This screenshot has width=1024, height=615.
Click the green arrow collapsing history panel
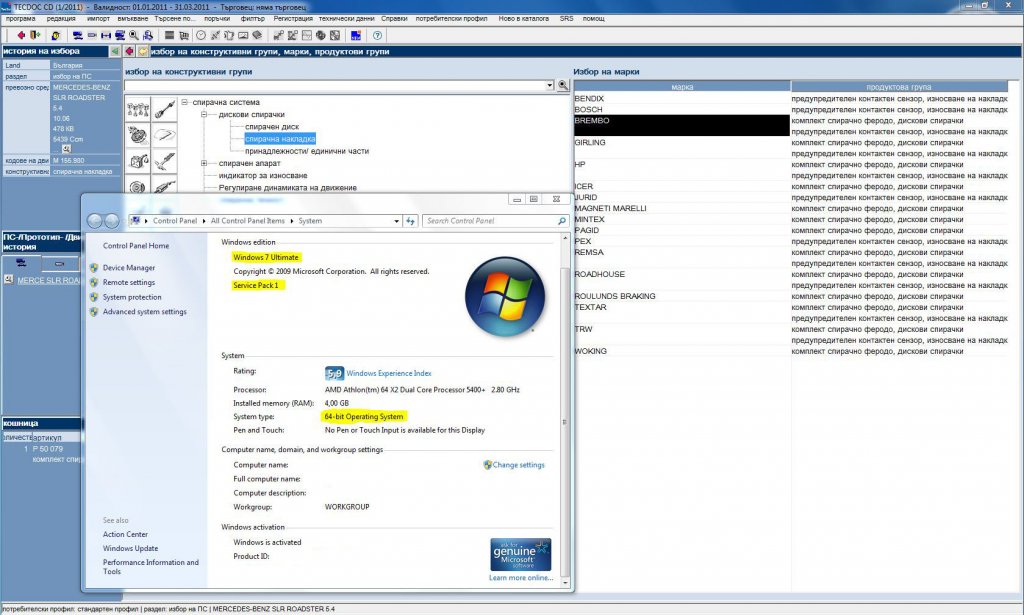pyautogui.click(x=115, y=51)
